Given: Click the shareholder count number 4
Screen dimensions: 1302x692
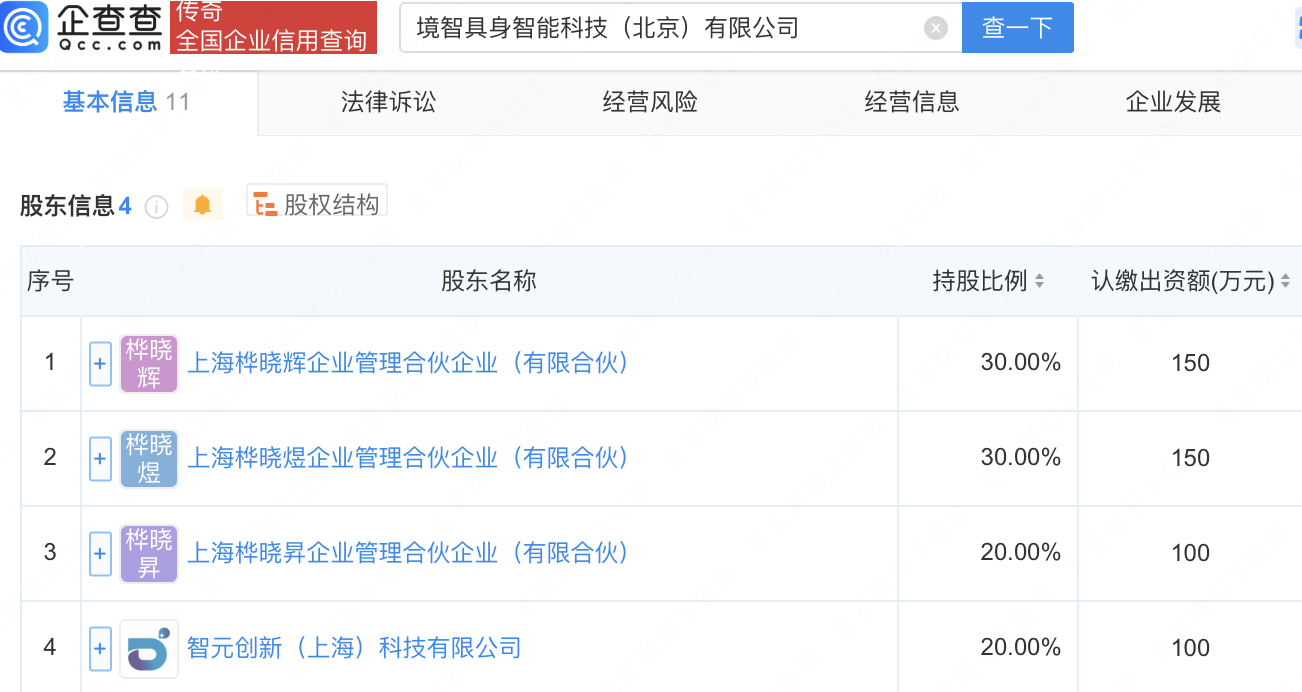Looking at the screenshot, I should (125, 206).
